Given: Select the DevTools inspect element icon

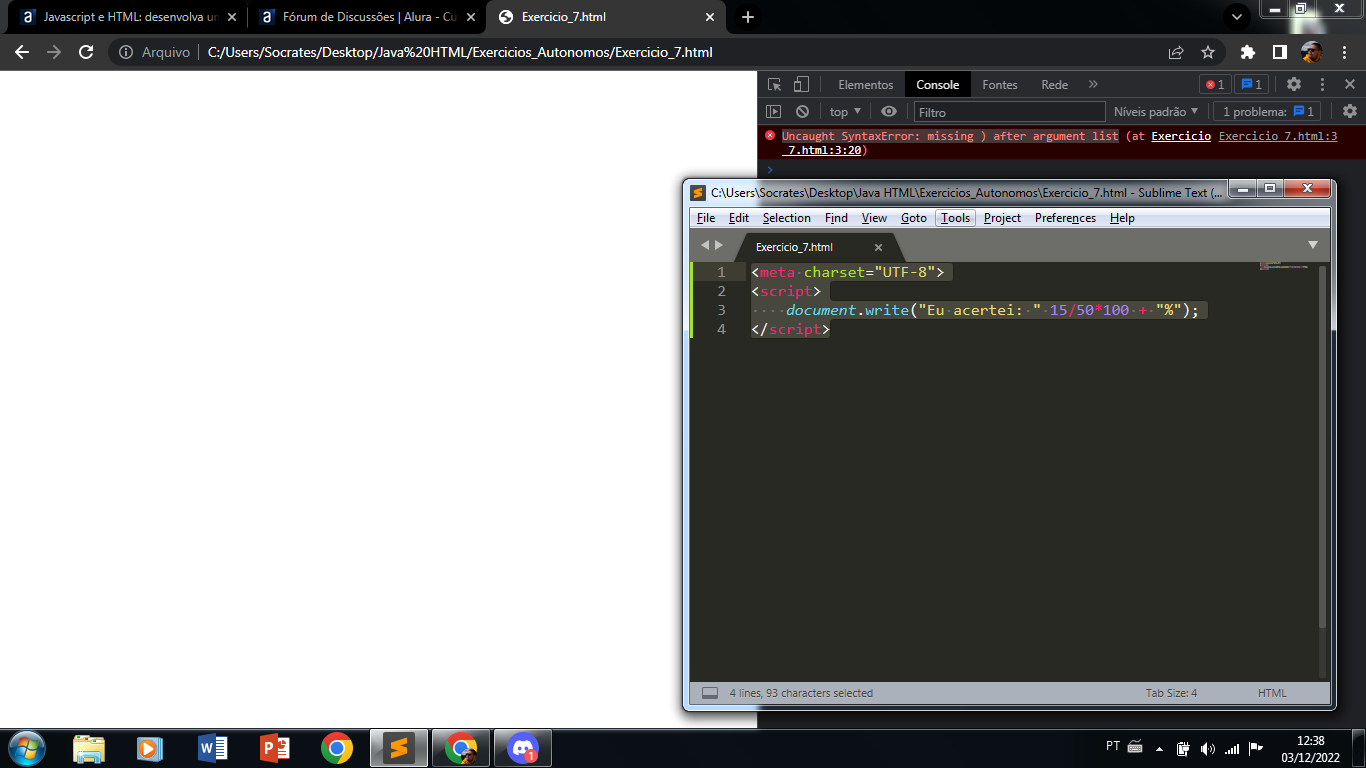Looking at the screenshot, I should click(x=774, y=85).
